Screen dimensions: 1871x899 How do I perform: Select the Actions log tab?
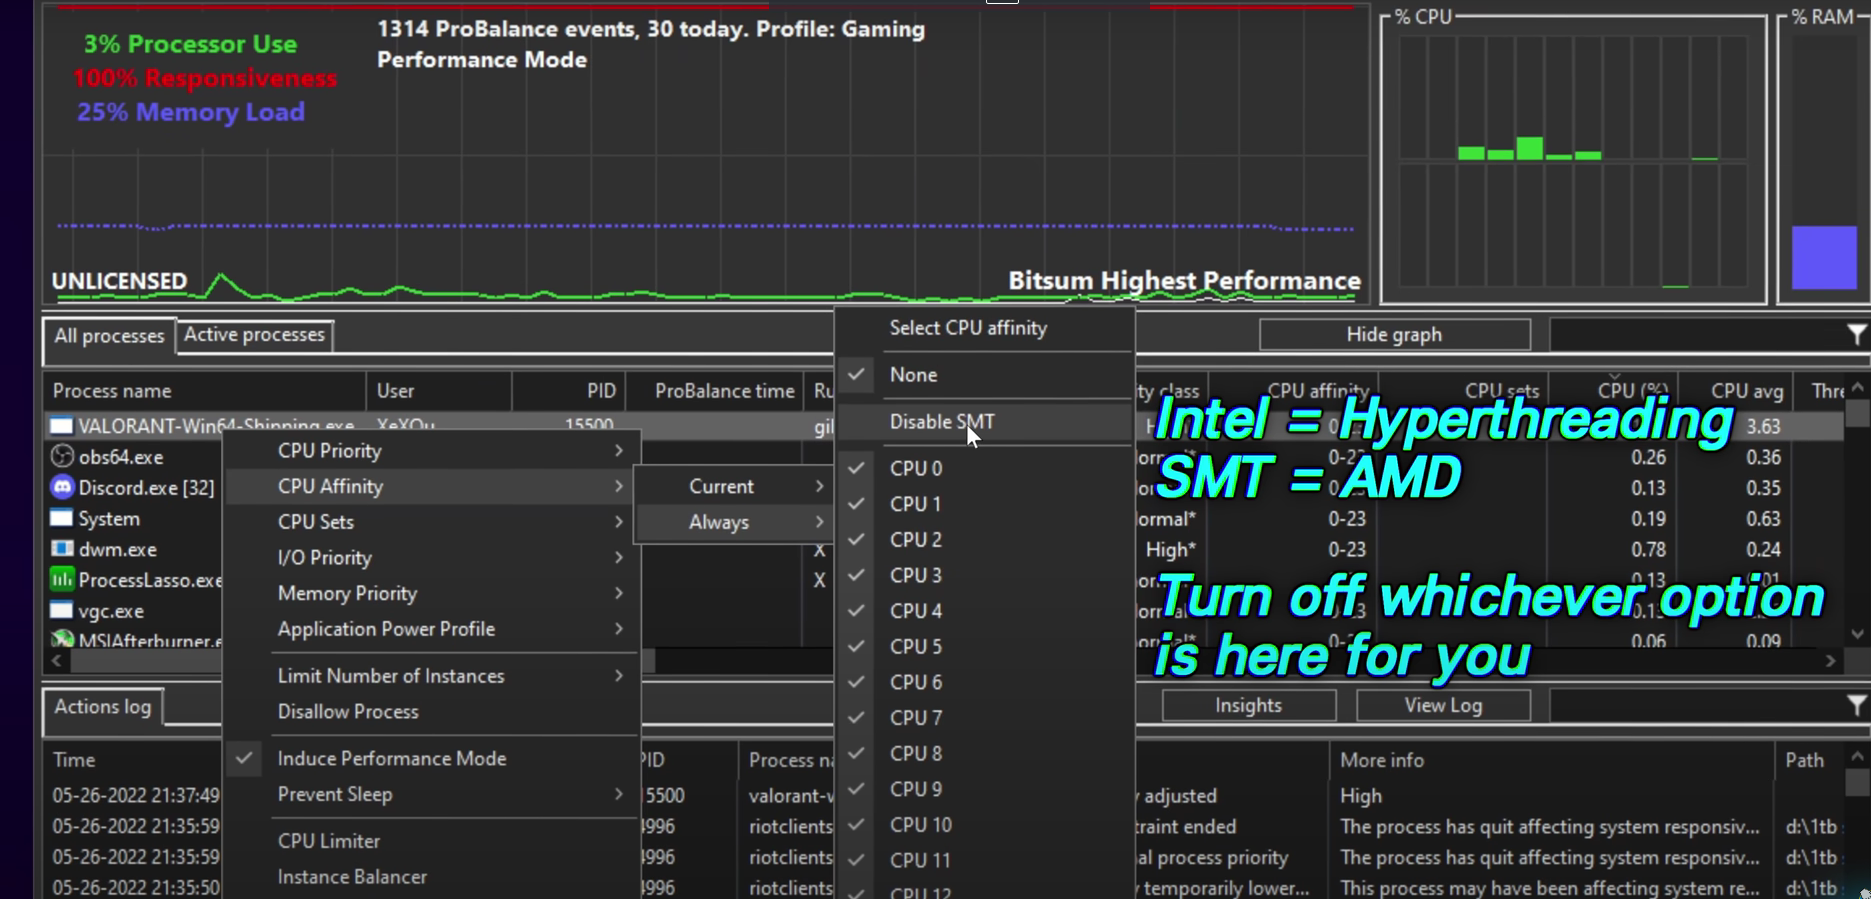tap(103, 707)
